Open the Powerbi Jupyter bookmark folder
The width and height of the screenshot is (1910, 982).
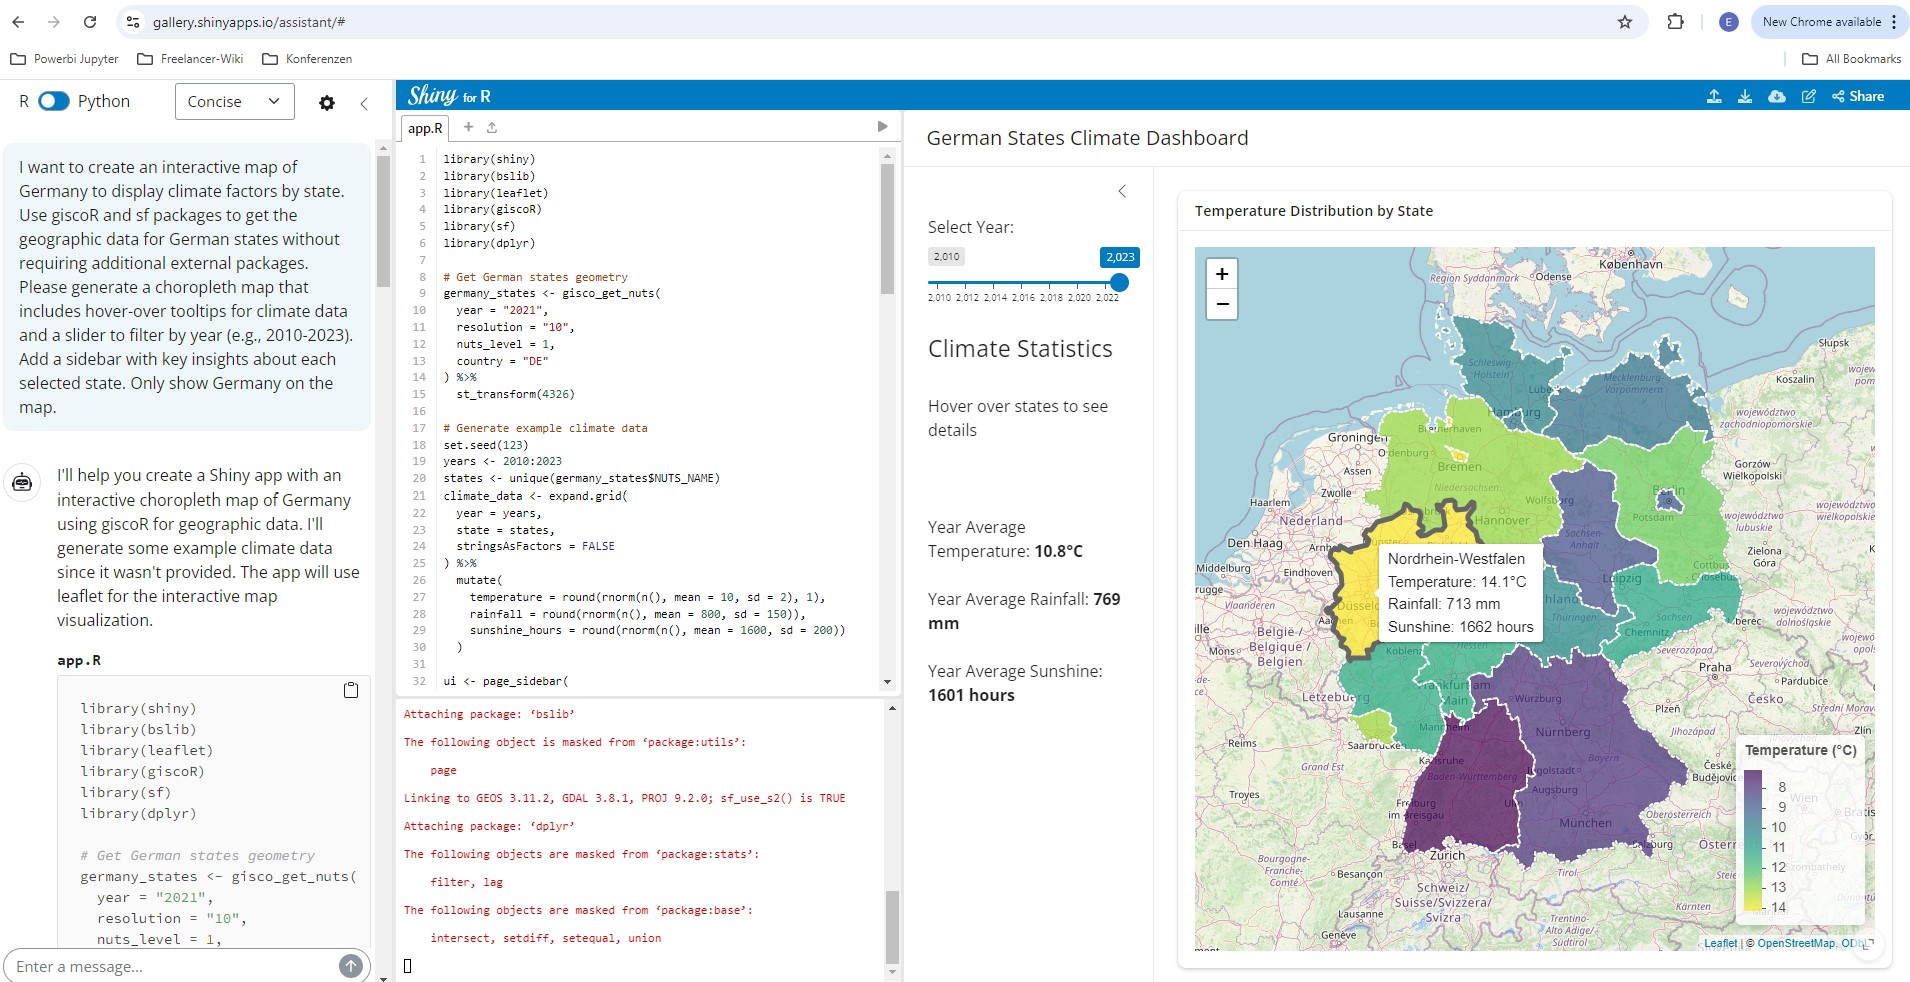[64, 59]
